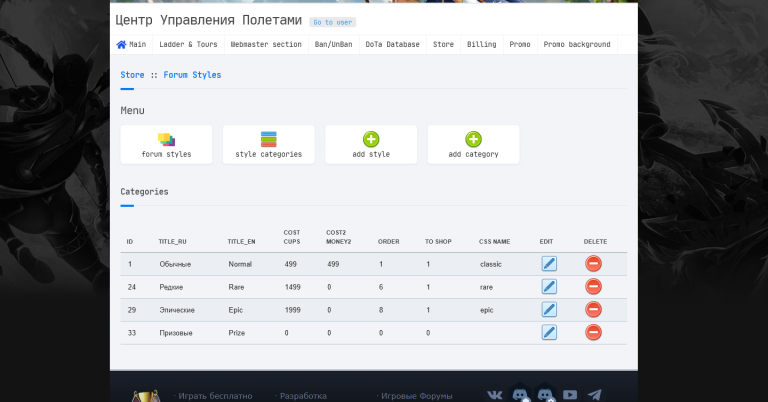Click the add category plus icon
The height and width of the screenshot is (402, 768).
pos(473,140)
